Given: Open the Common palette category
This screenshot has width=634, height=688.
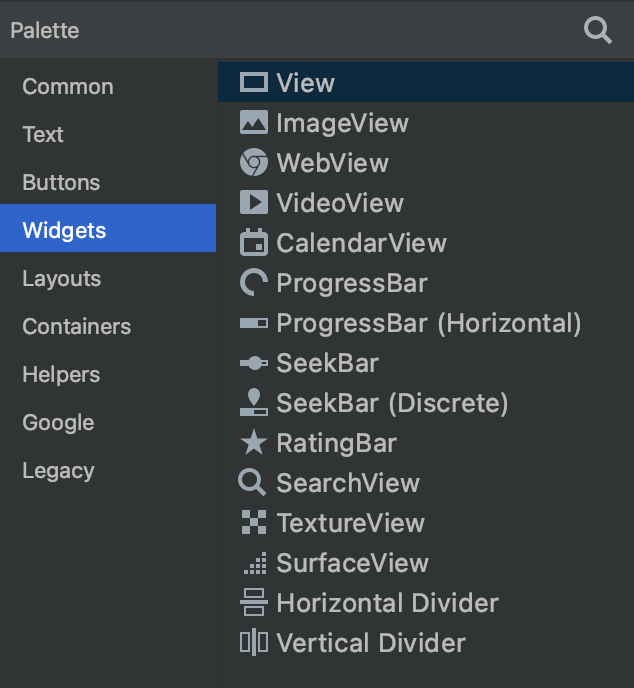Looking at the screenshot, I should 68,87.
